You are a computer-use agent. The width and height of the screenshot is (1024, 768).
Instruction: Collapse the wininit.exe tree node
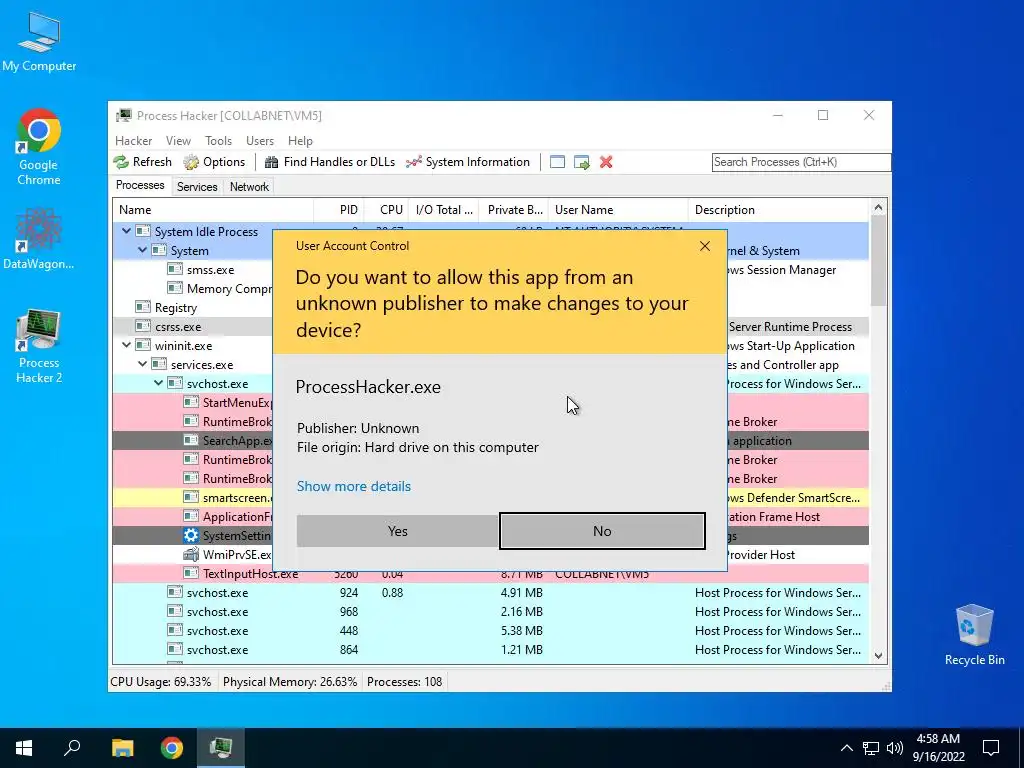tap(126, 345)
